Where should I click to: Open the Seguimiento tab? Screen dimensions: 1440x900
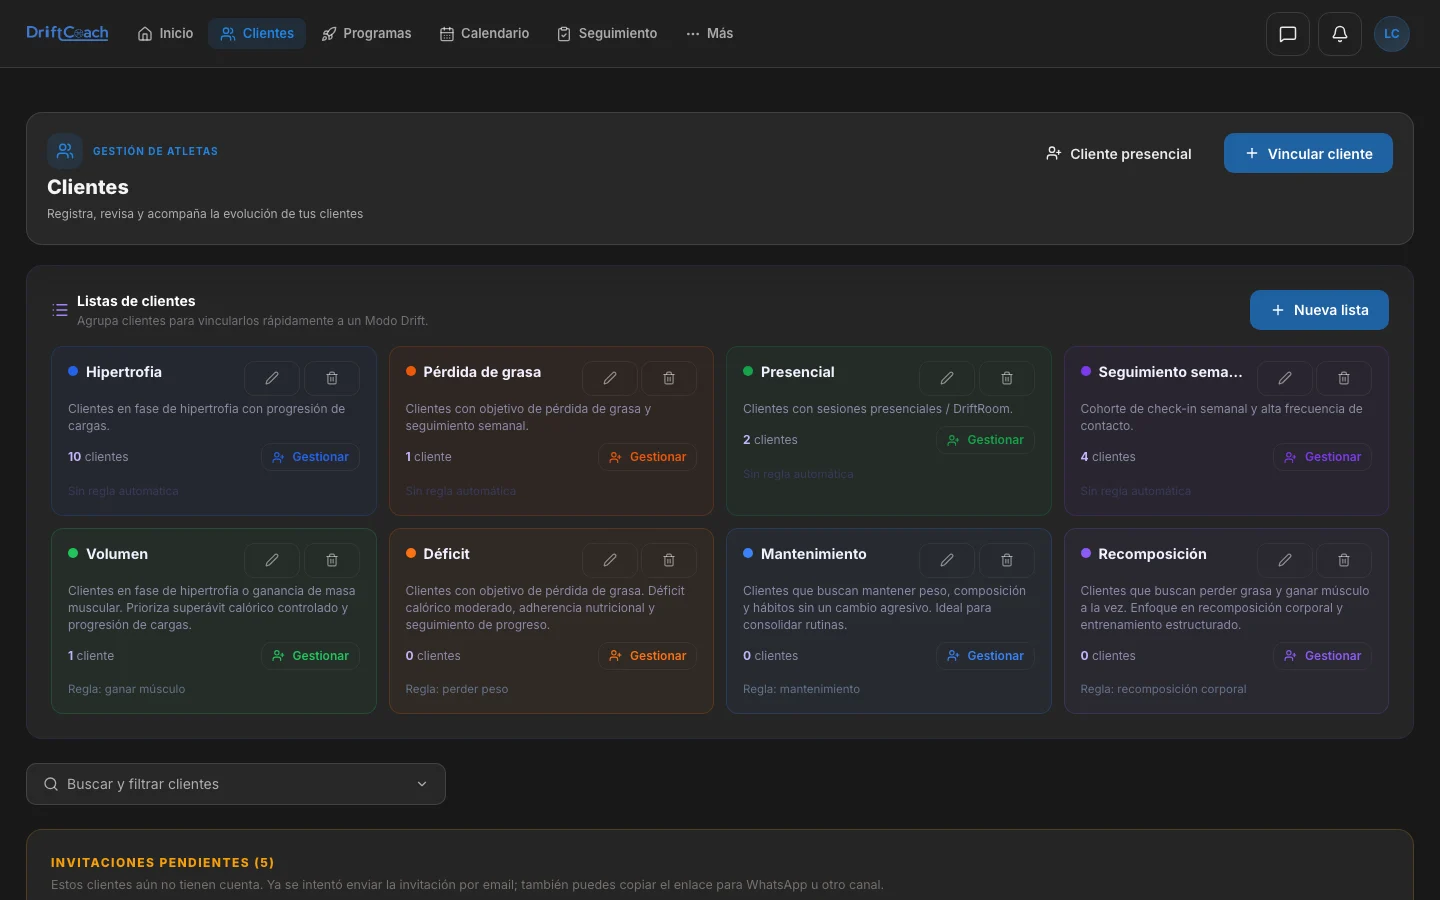(607, 34)
